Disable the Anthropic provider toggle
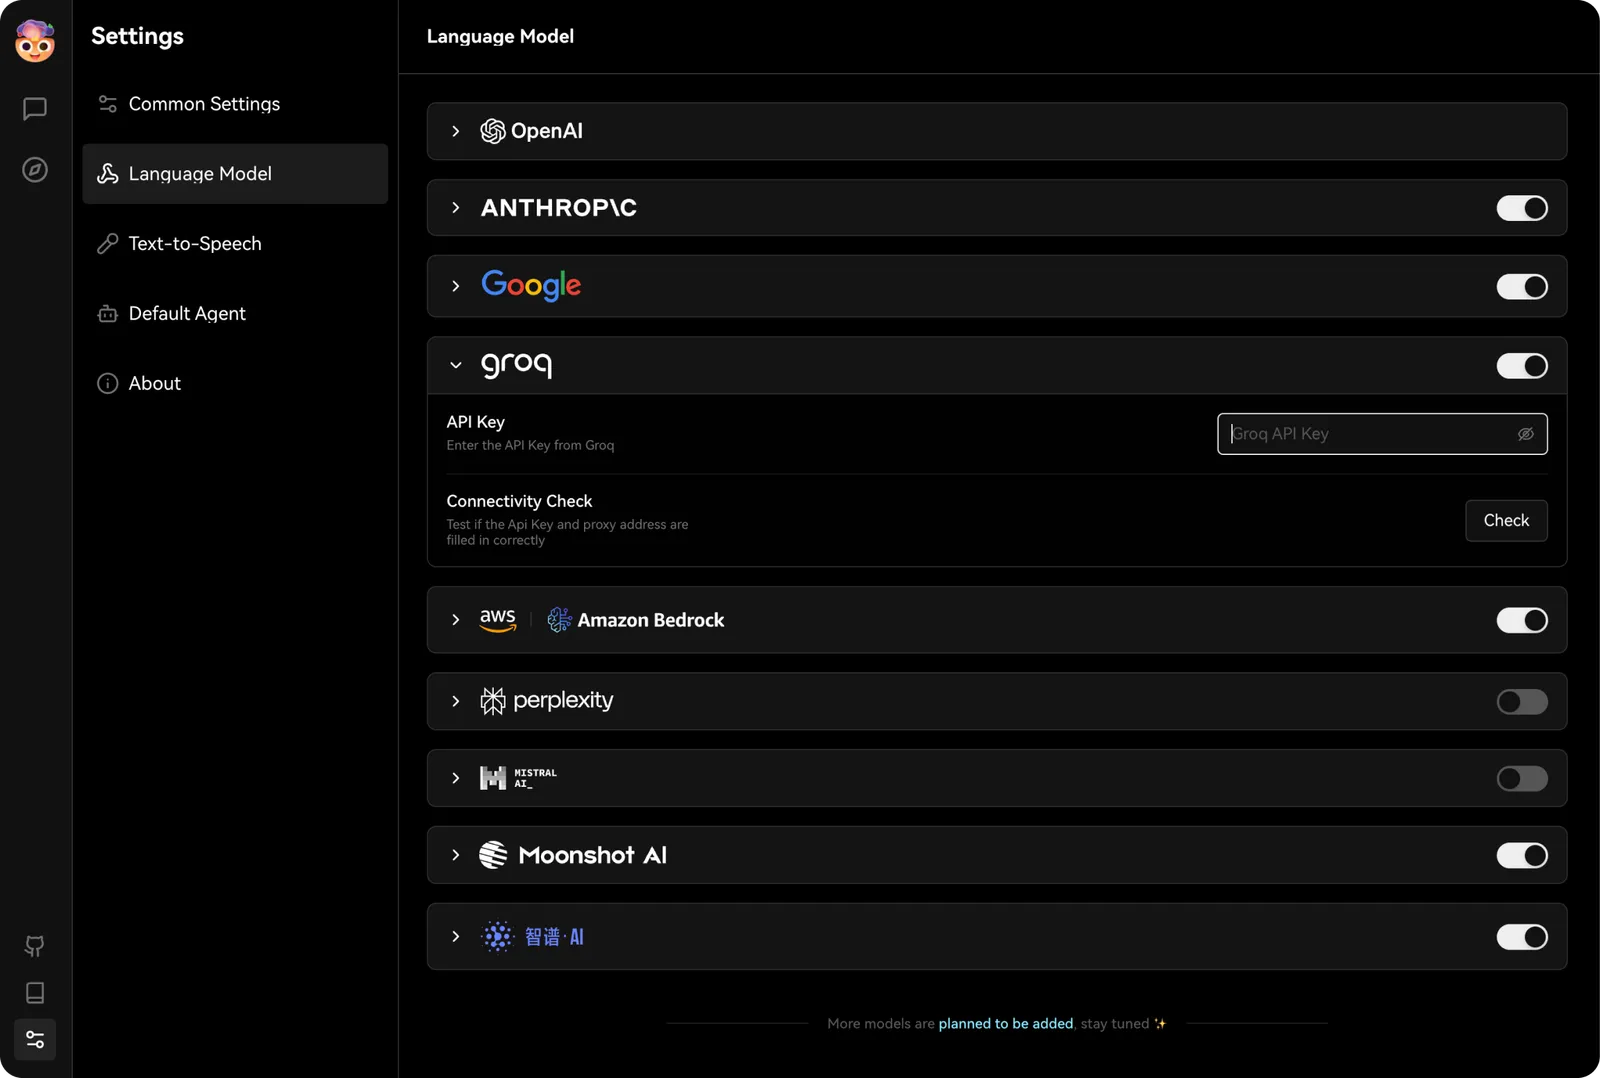1600x1078 pixels. (1522, 208)
